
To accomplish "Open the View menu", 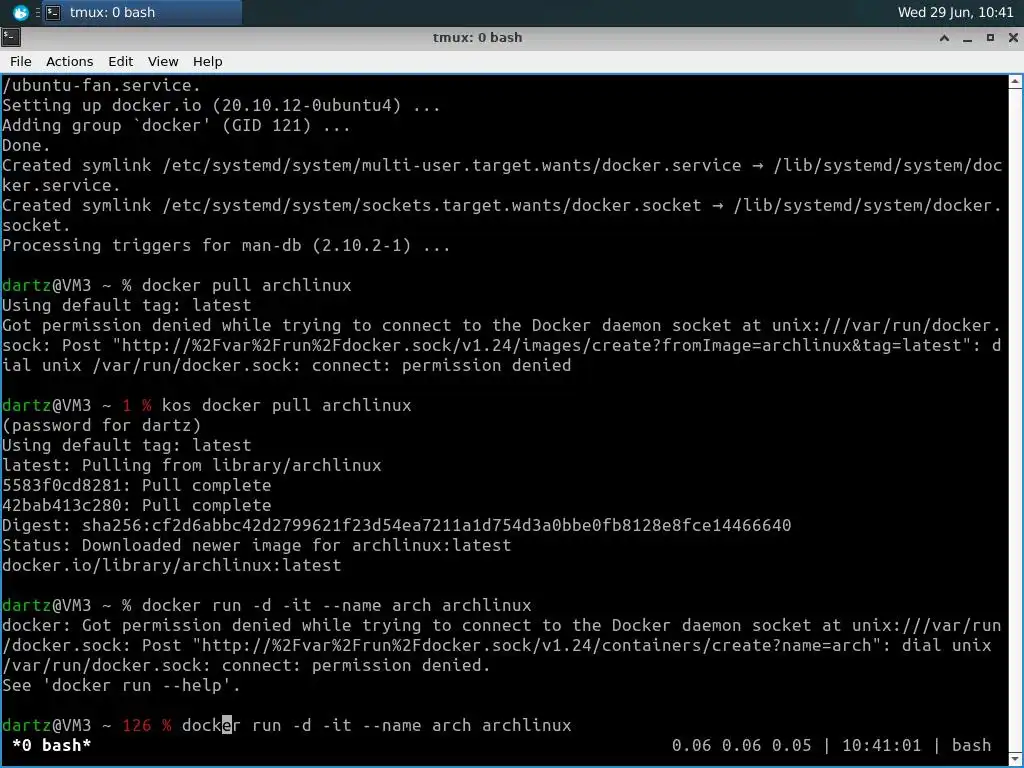I will (163, 61).
